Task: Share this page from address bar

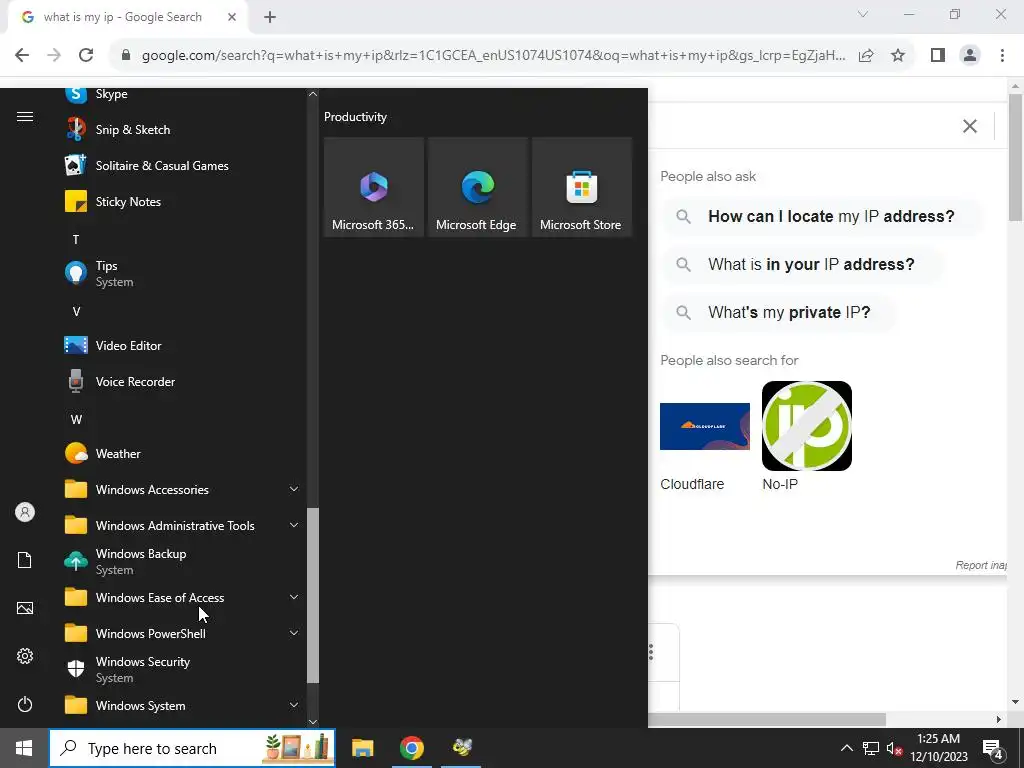Action: (x=866, y=56)
